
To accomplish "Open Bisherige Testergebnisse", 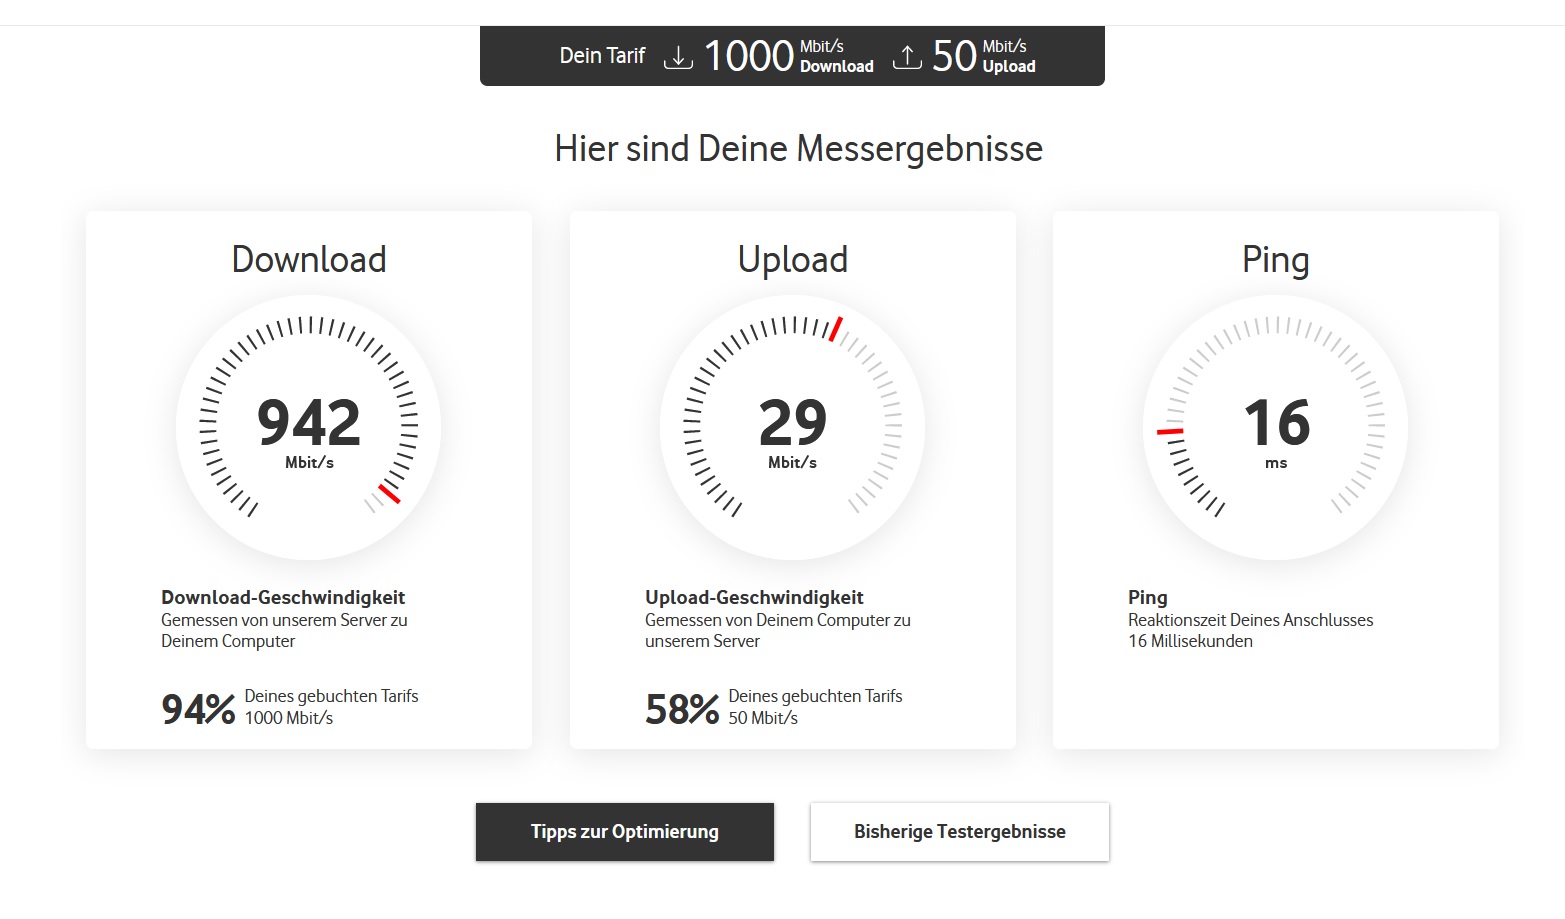I will click(x=959, y=830).
